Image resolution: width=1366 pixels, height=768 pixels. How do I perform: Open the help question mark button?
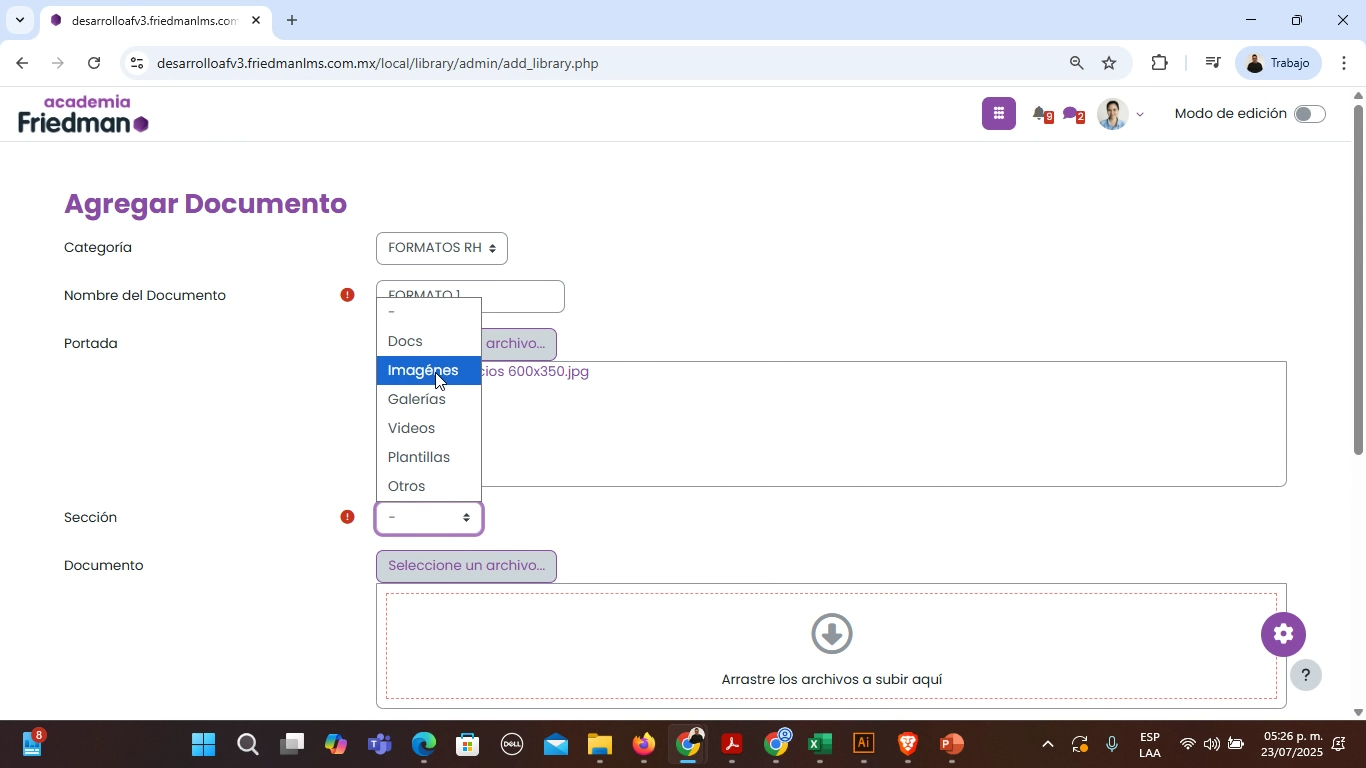click(1305, 675)
